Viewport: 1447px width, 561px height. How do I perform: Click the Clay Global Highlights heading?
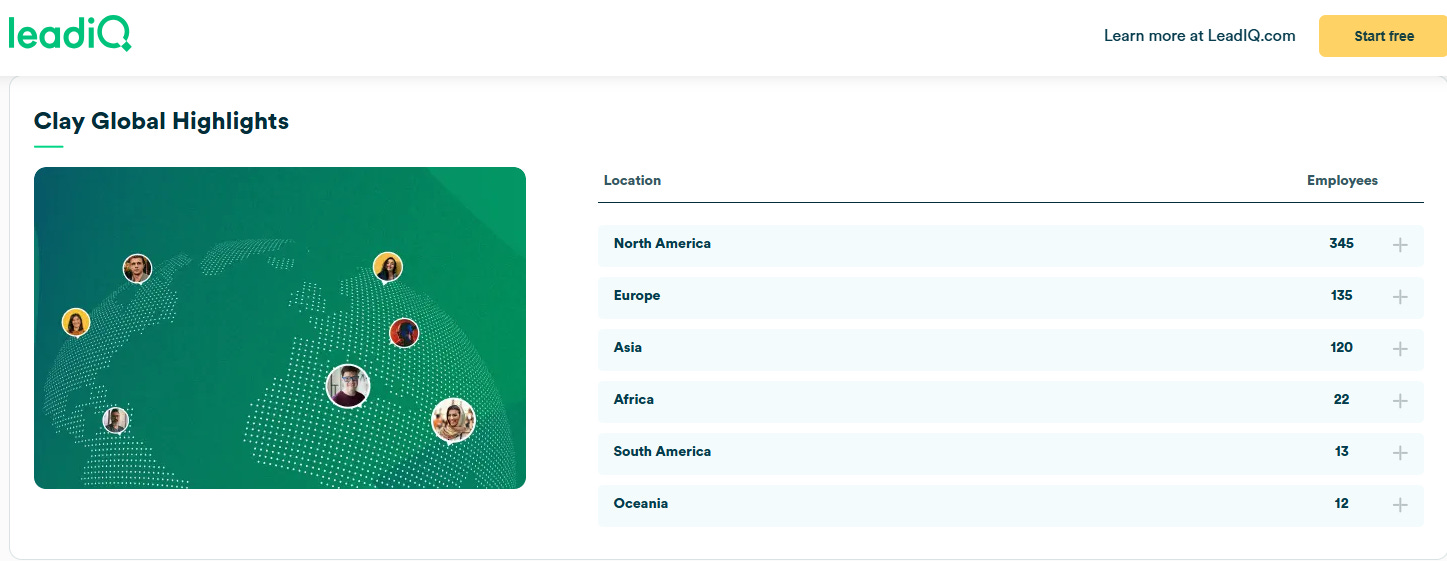pyautogui.click(x=161, y=121)
